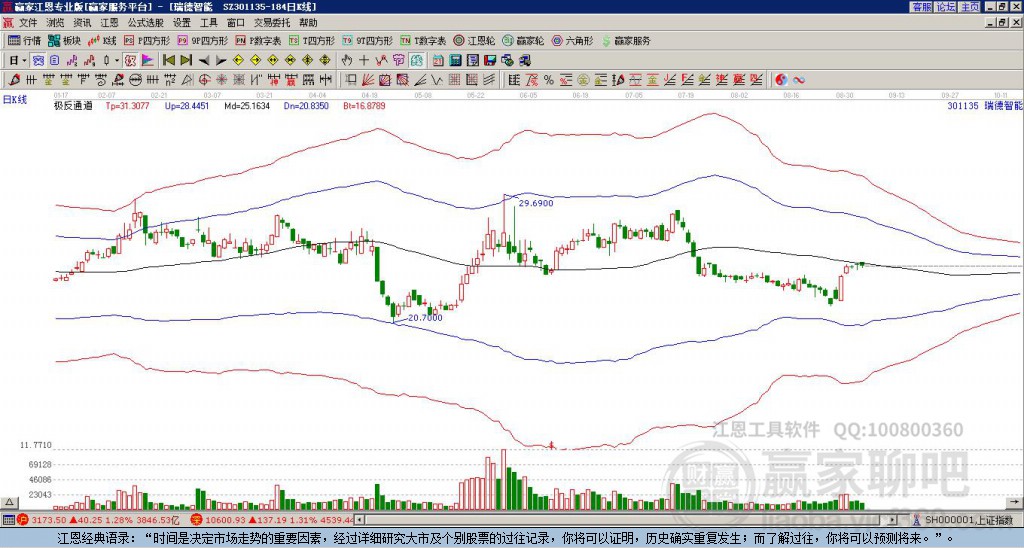Click the 日K线 label
This screenshot has width=1024, height=548.
[x=15, y=99]
